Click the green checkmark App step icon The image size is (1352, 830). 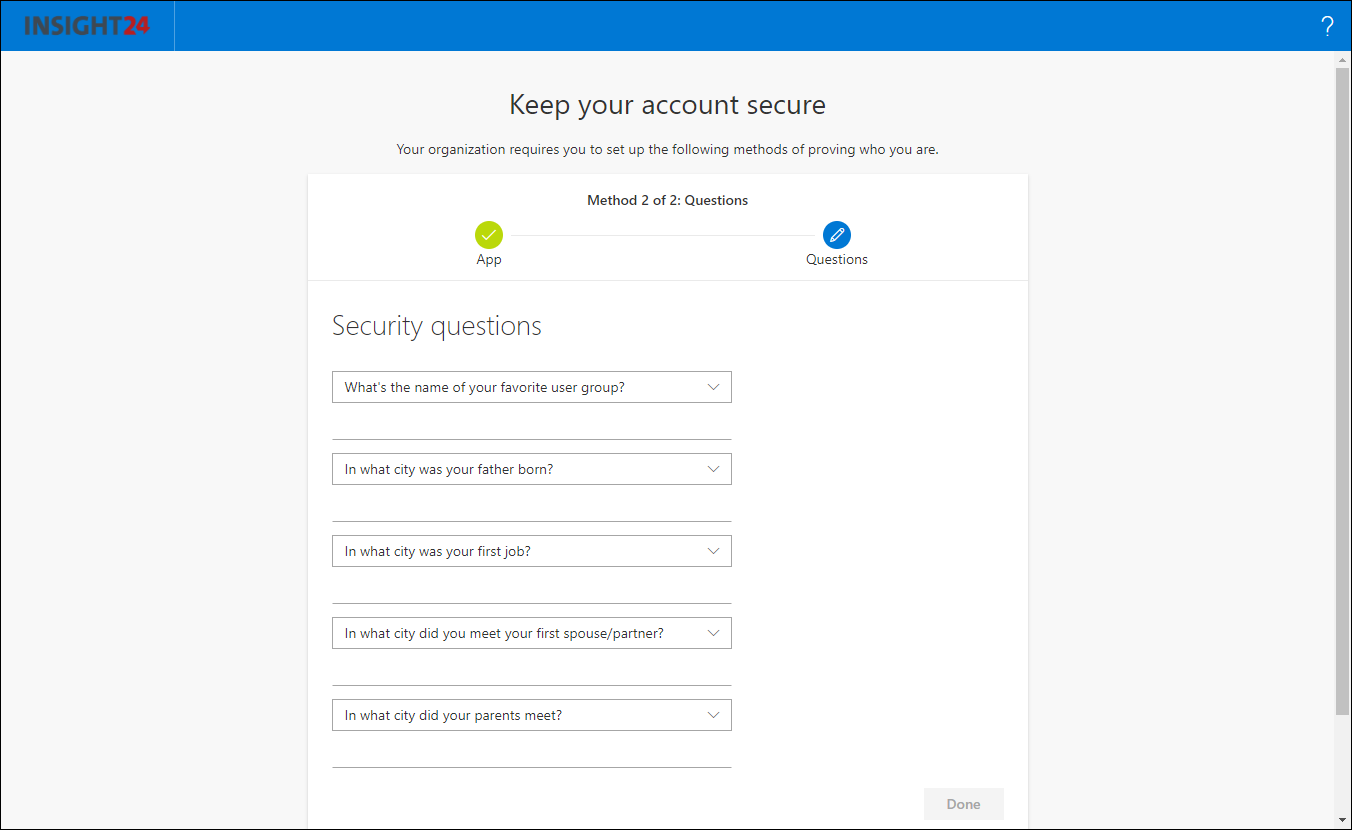pos(489,235)
